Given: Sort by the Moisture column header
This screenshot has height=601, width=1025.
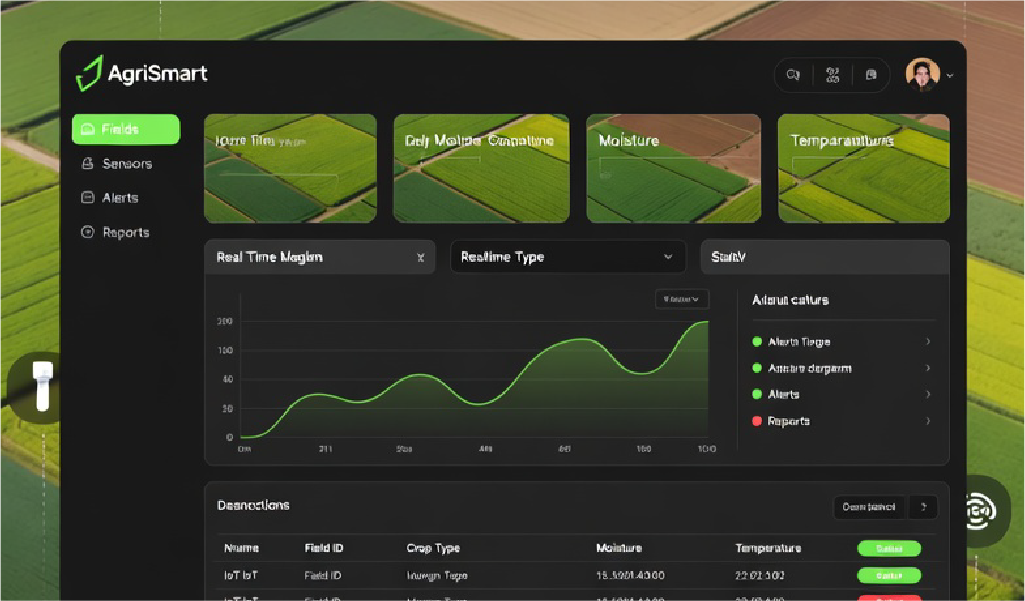Looking at the screenshot, I should pyautogui.click(x=618, y=548).
